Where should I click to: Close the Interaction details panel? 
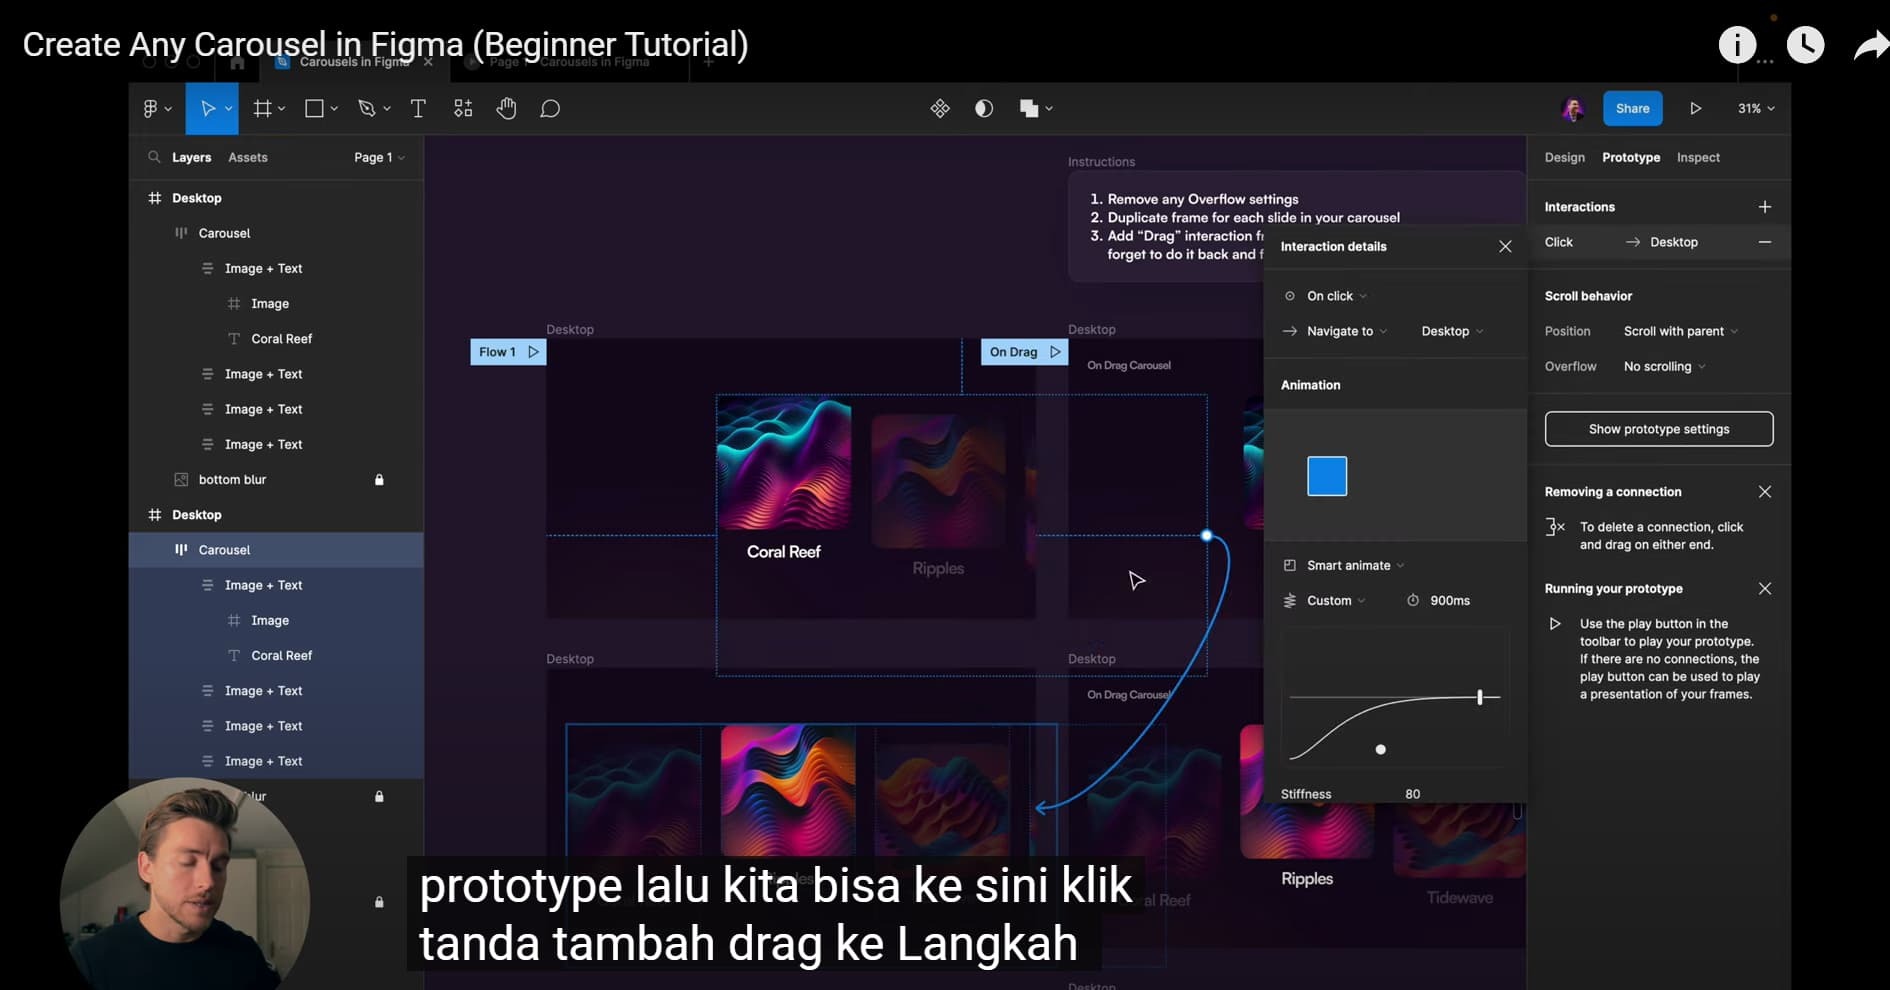click(1505, 246)
